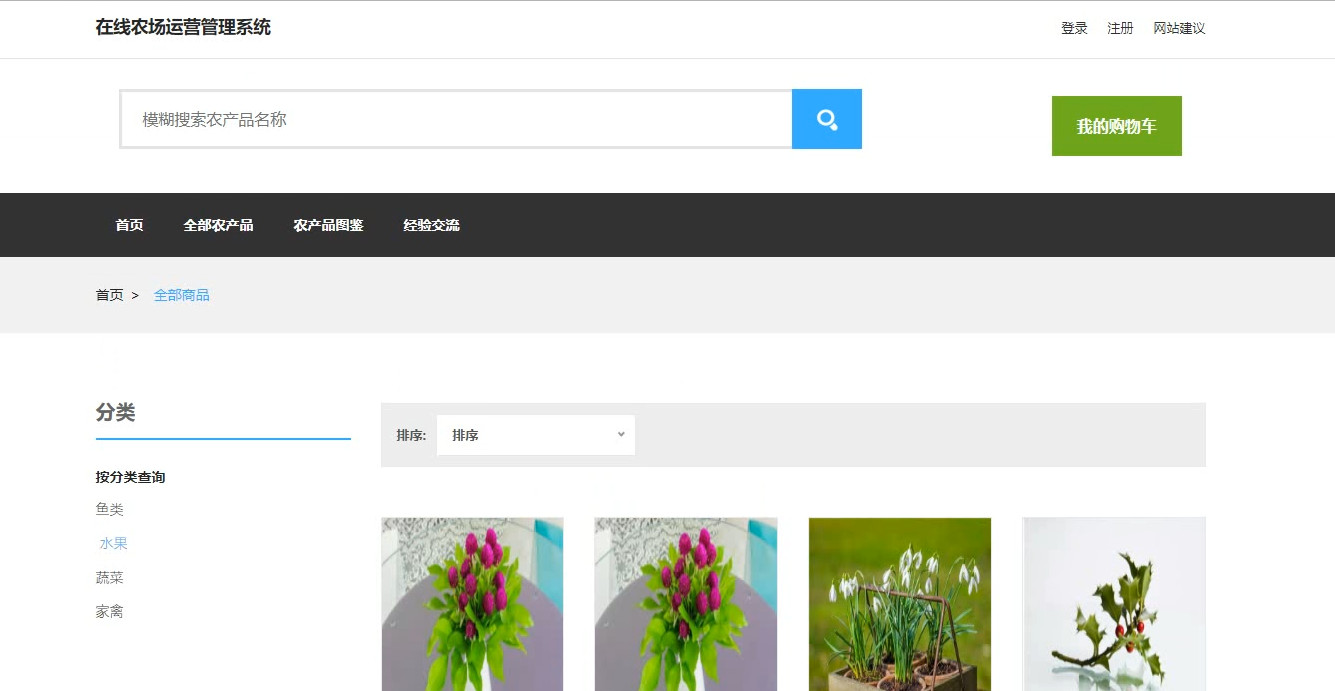
Task: Open the 网站建议 link
Action: pyautogui.click(x=1179, y=29)
